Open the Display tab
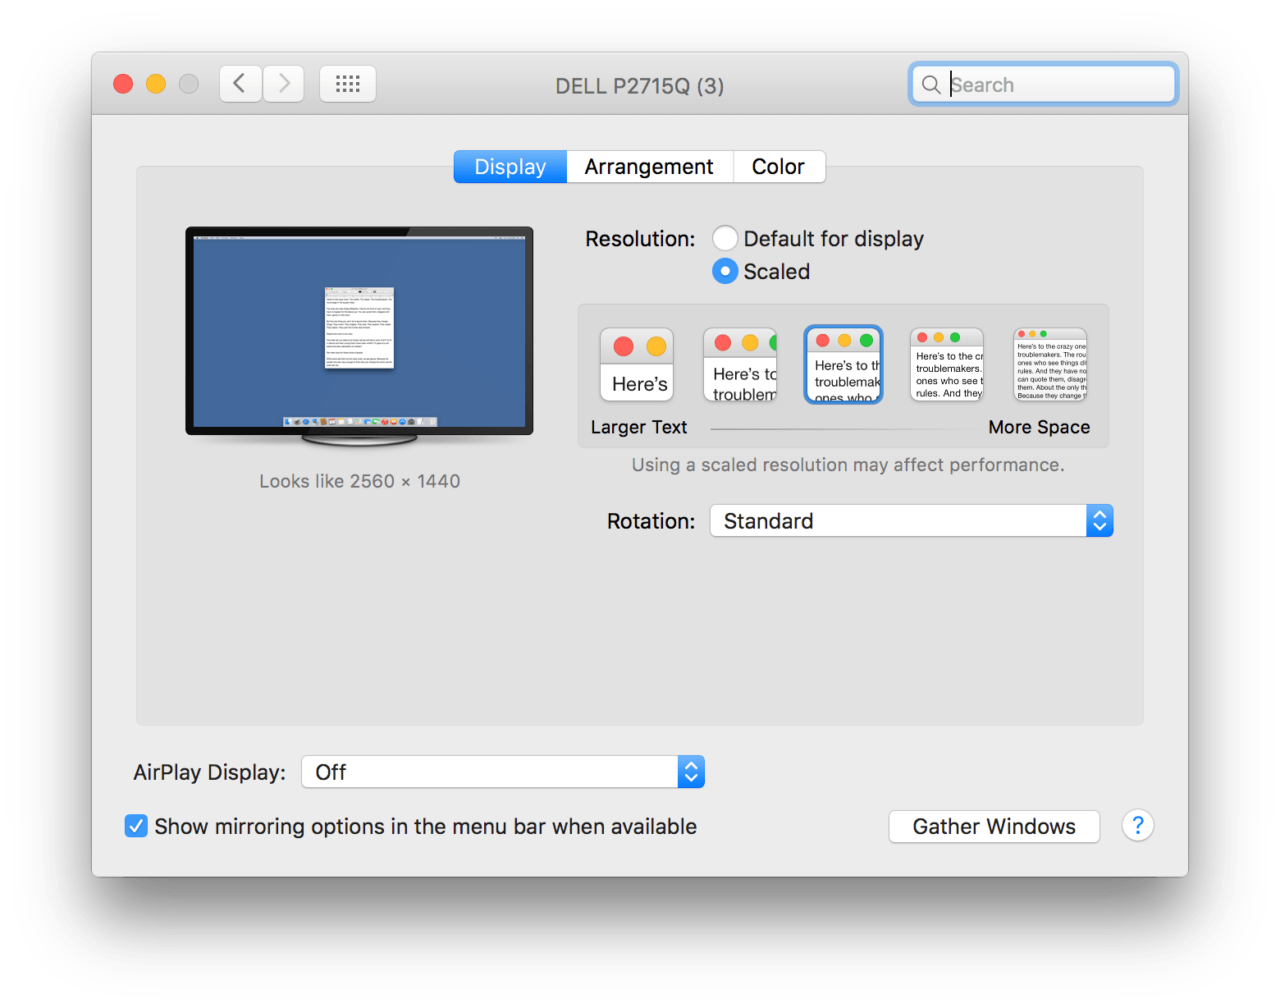This screenshot has height=1008, width=1280. pyautogui.click(x=510, y=167)
